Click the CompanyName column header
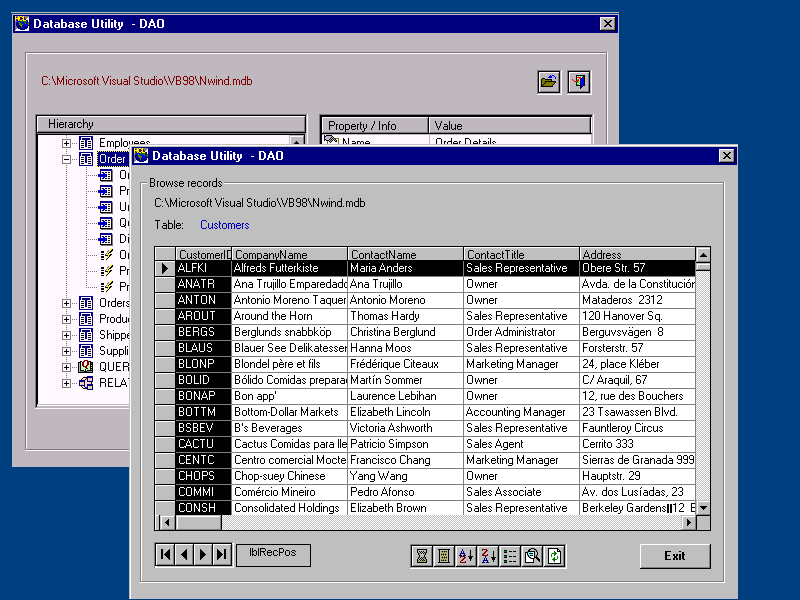The width and height of the screenshot is (800, 600). (289, 254)
